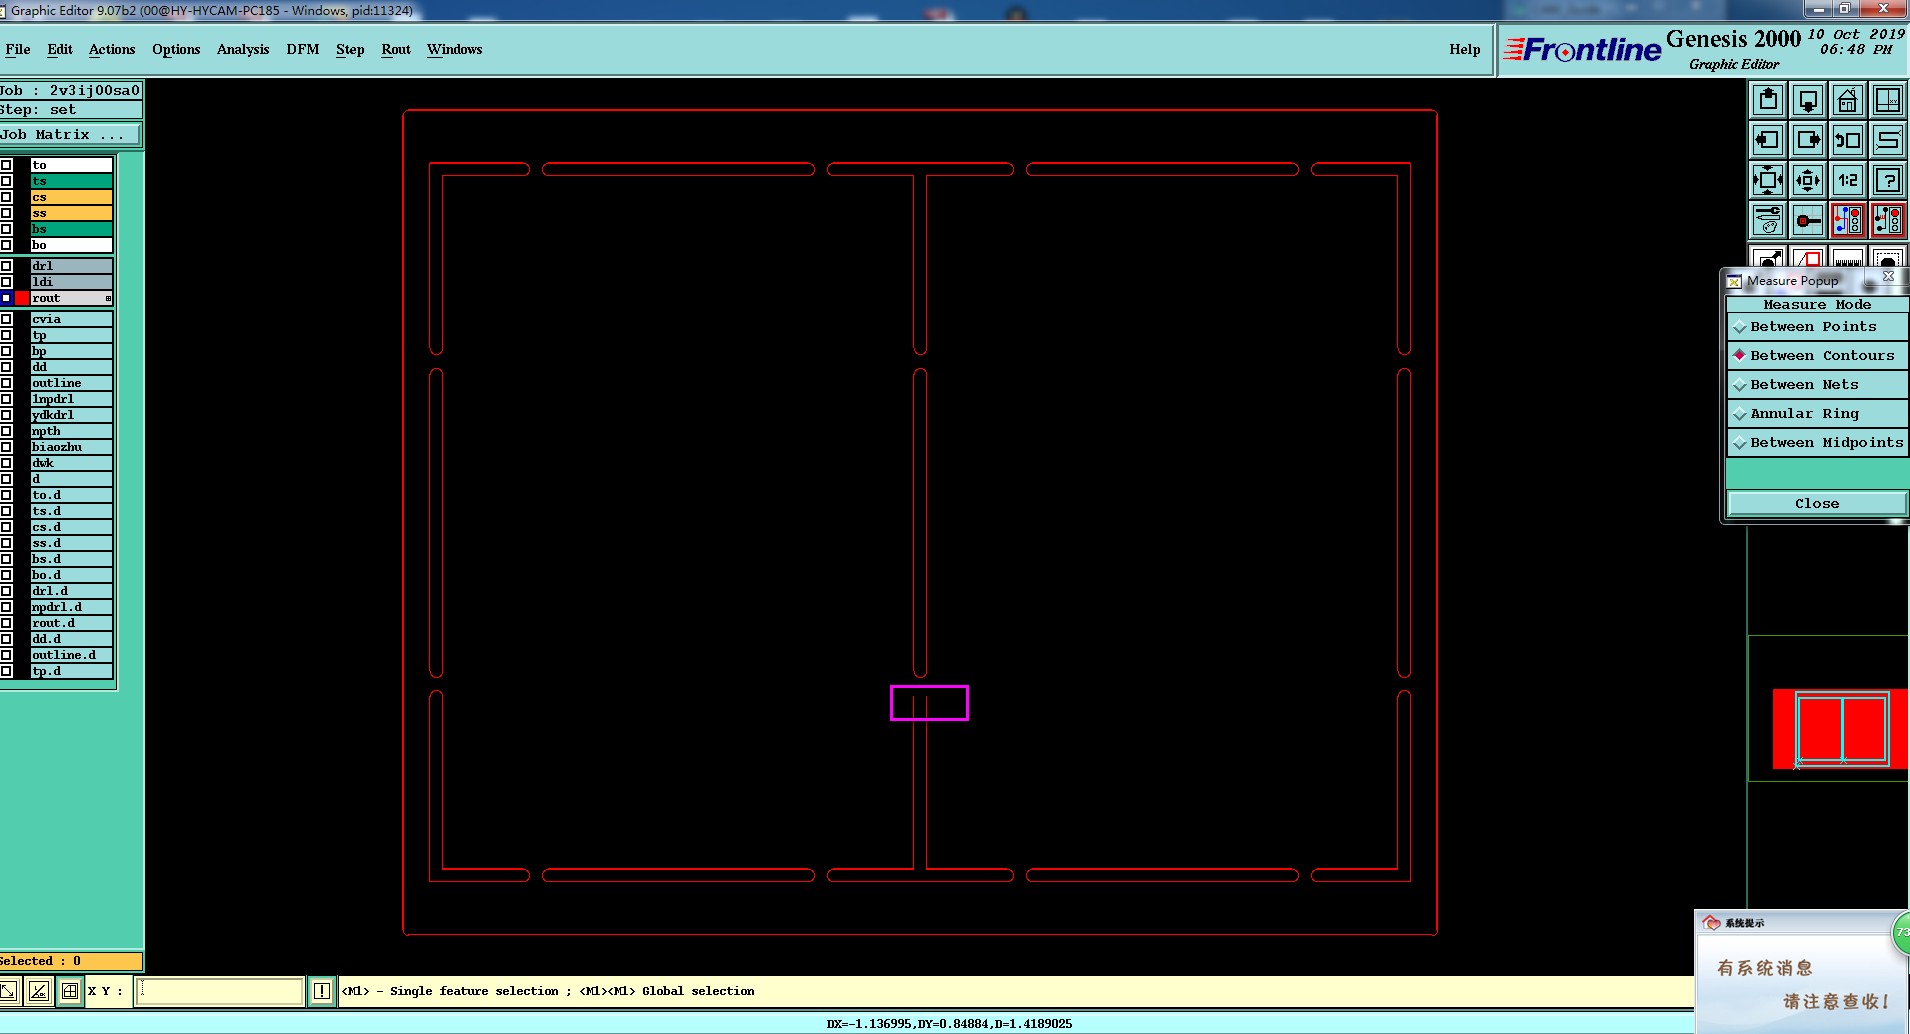This screenshot has height=1034, width=1910.
Task: Select Between Points measure mode
Action: click(1817, 327)
